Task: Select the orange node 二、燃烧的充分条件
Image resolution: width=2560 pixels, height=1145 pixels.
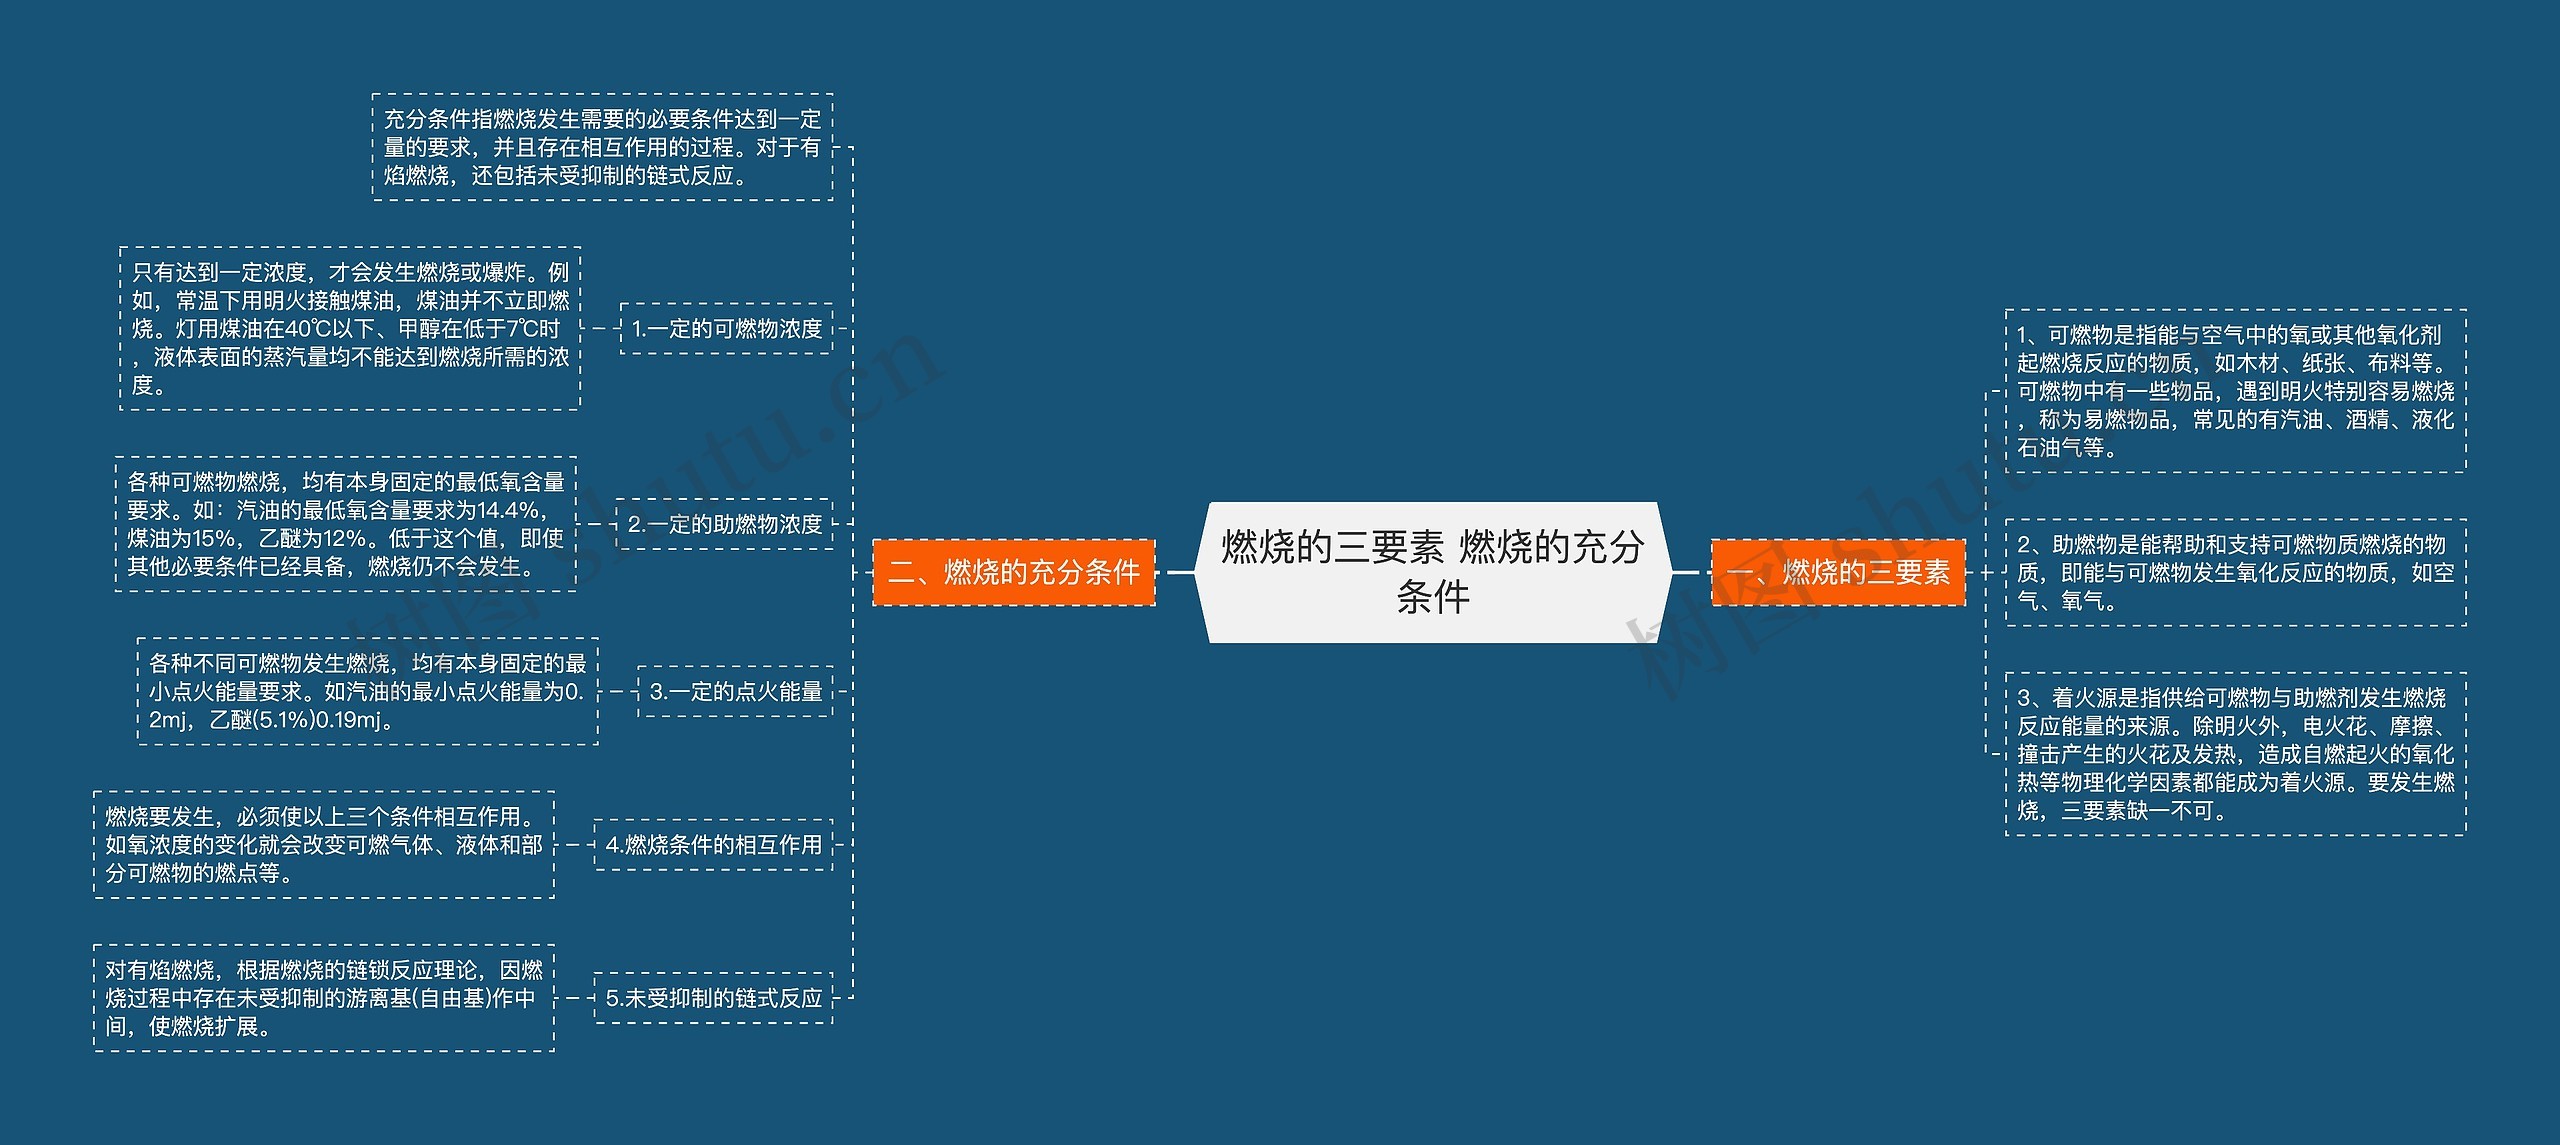Action: point(1014,572)
